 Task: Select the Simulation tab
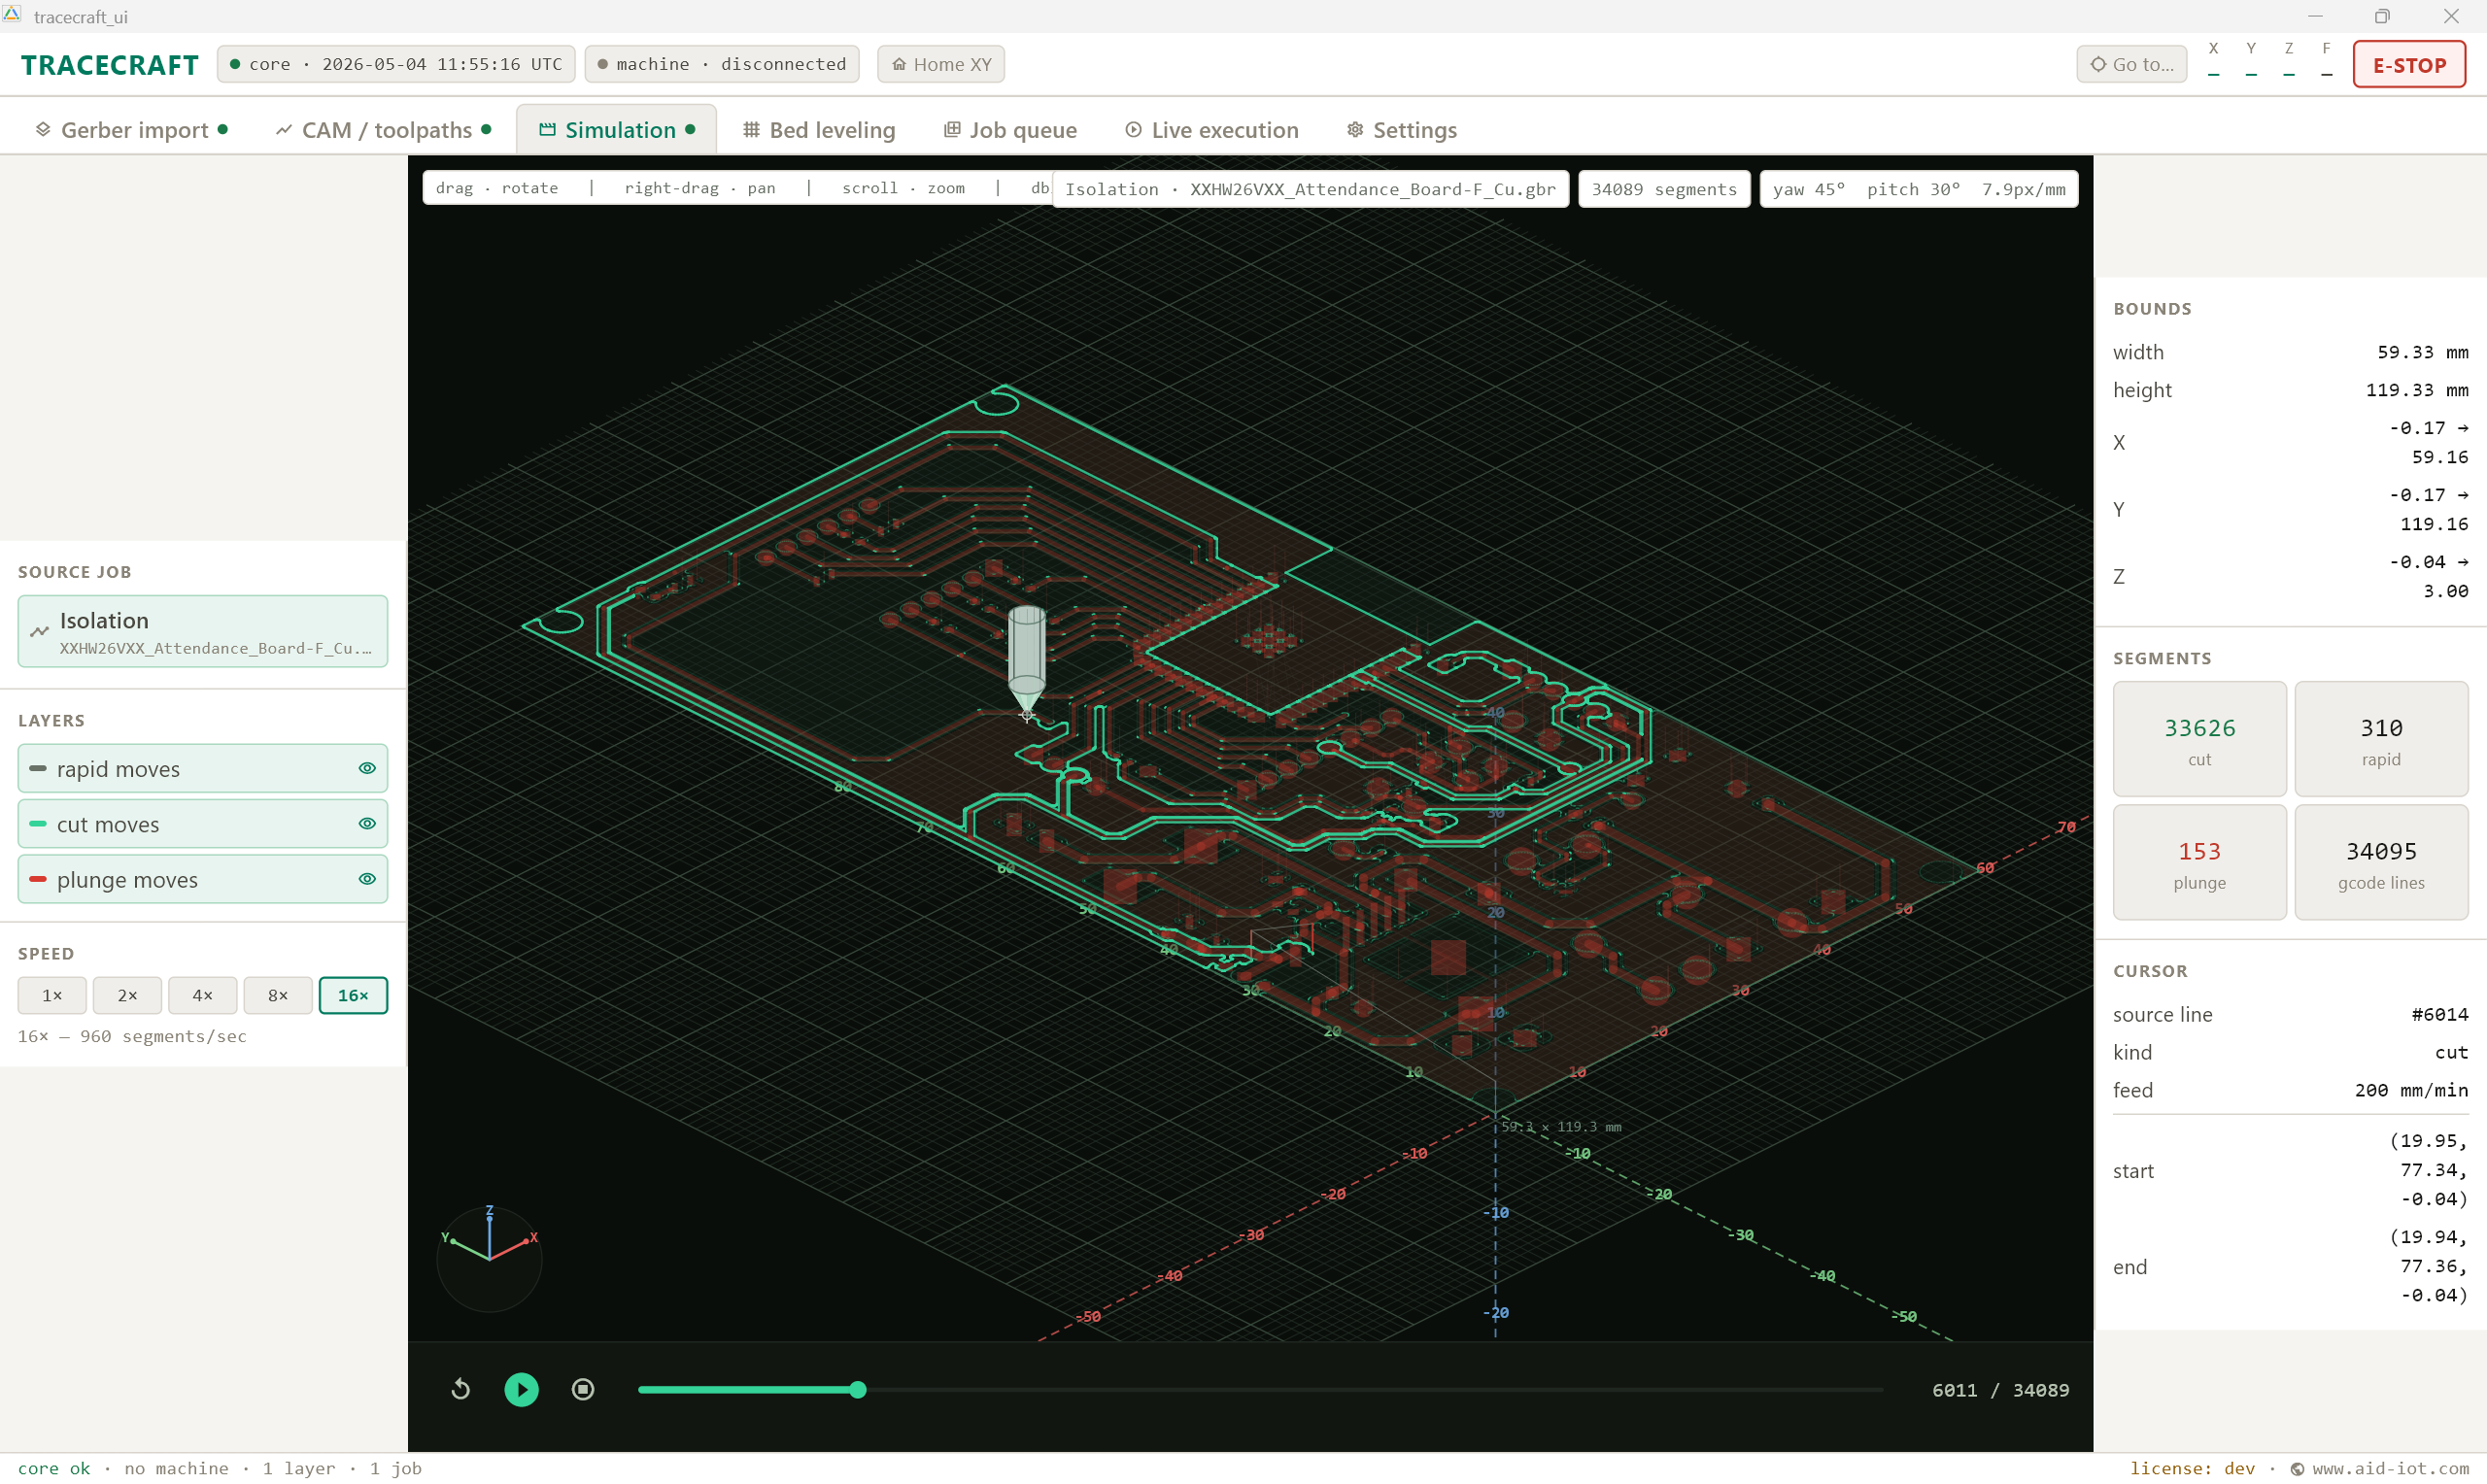tap(616, 130)
